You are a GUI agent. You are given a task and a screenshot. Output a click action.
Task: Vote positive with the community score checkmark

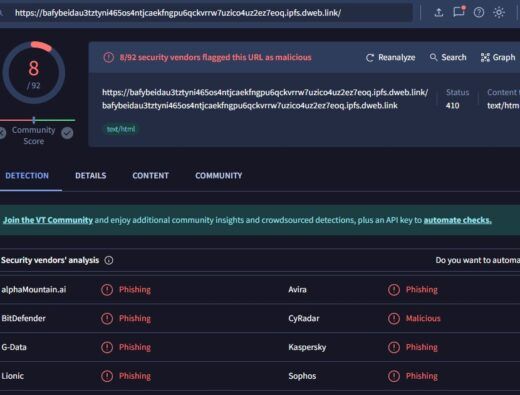67,133
